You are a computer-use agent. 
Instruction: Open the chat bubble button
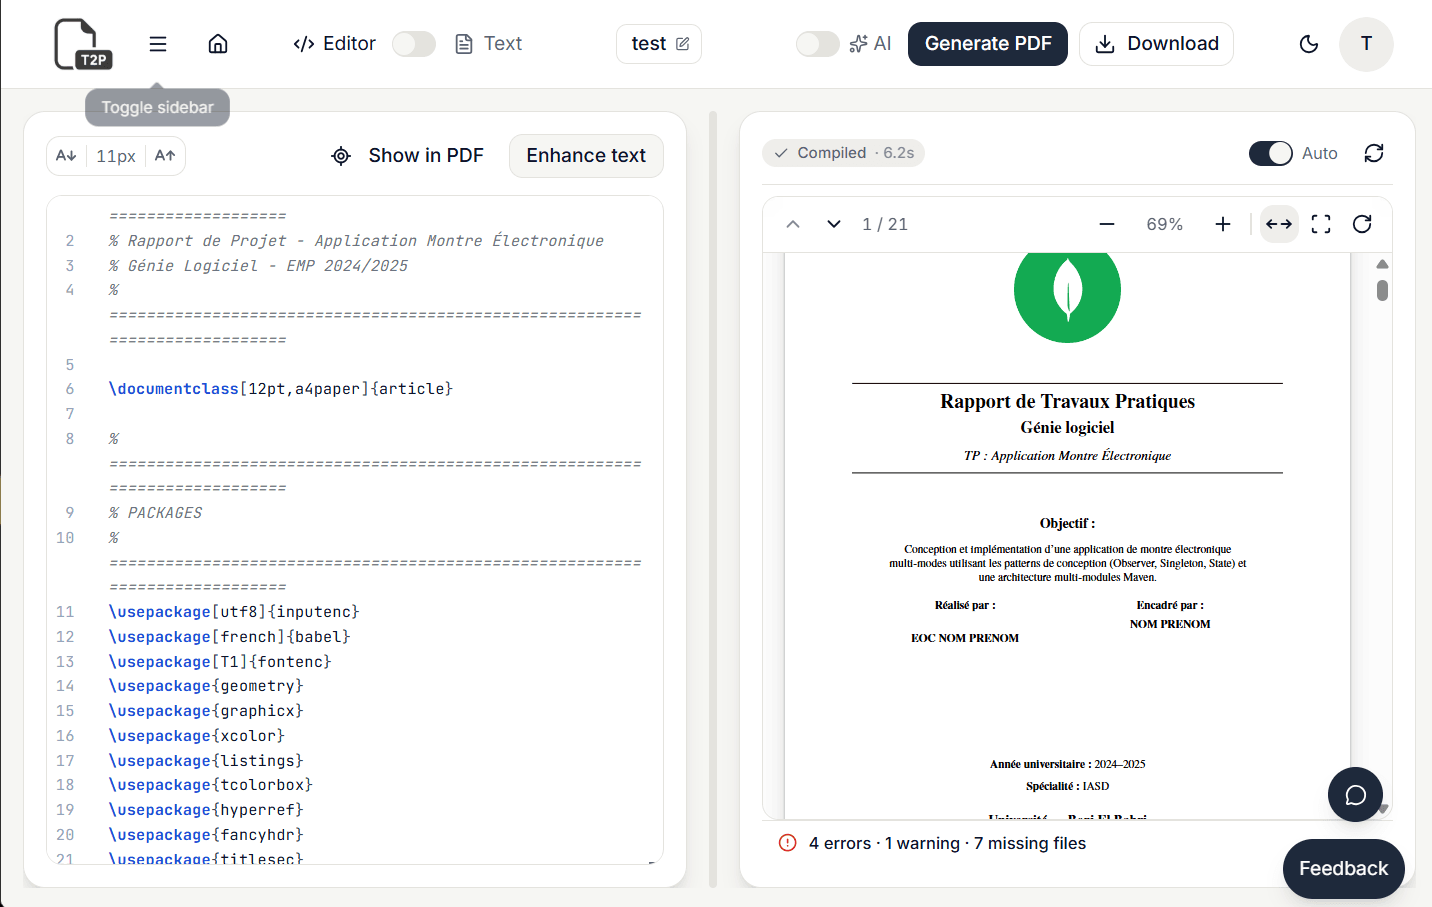point(1355,795)
